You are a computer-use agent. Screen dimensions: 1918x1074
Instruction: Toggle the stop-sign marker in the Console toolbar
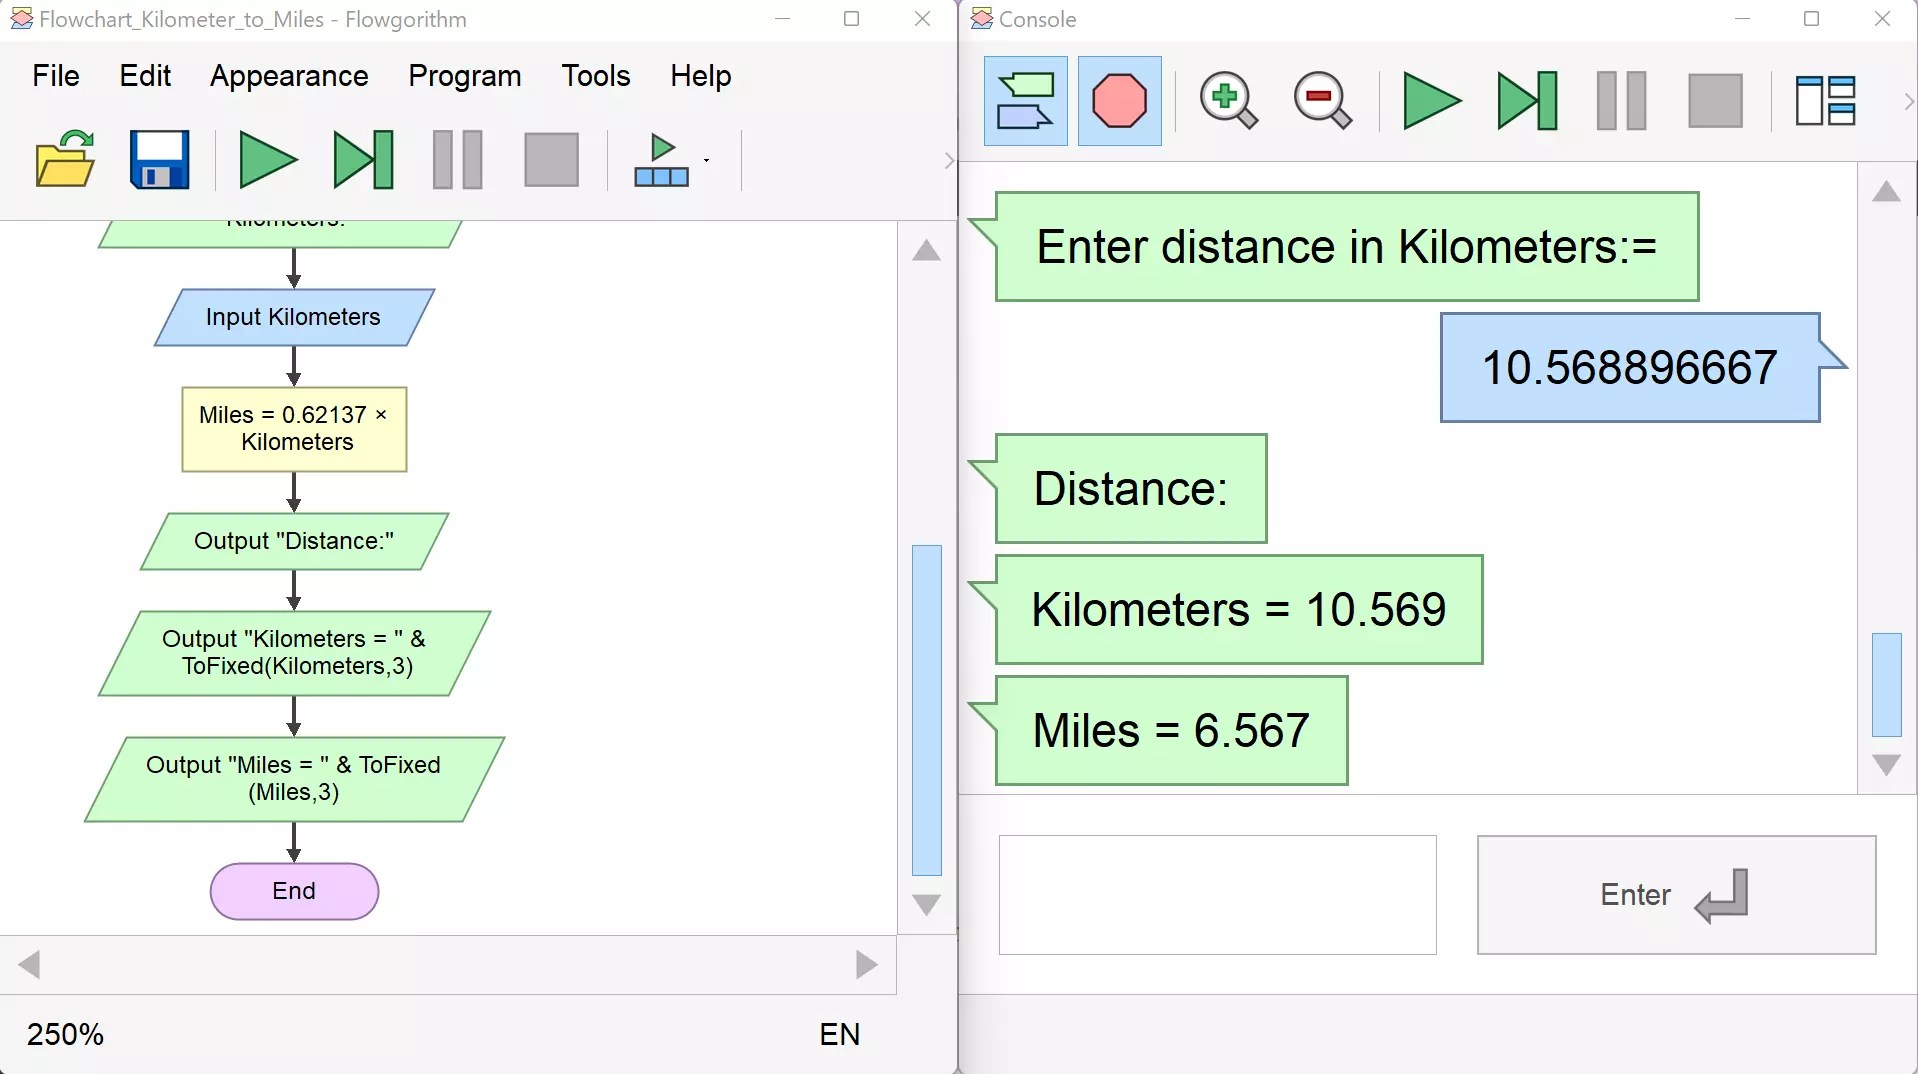click(1119, 100)
